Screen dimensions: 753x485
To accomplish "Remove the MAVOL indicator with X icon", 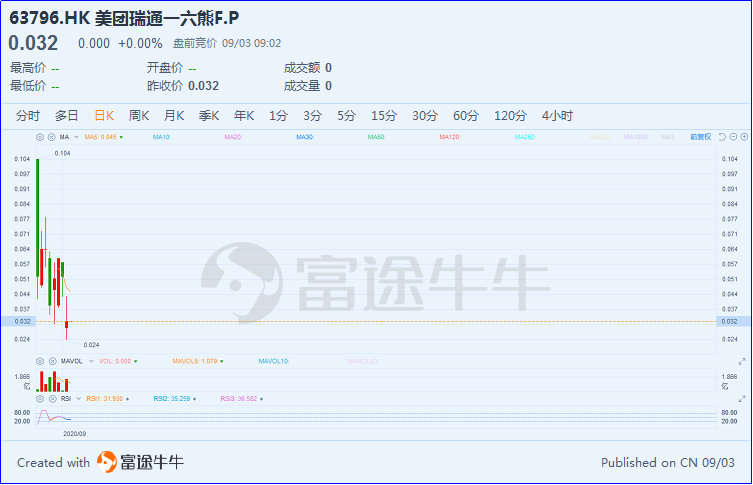I will point(52,361).
